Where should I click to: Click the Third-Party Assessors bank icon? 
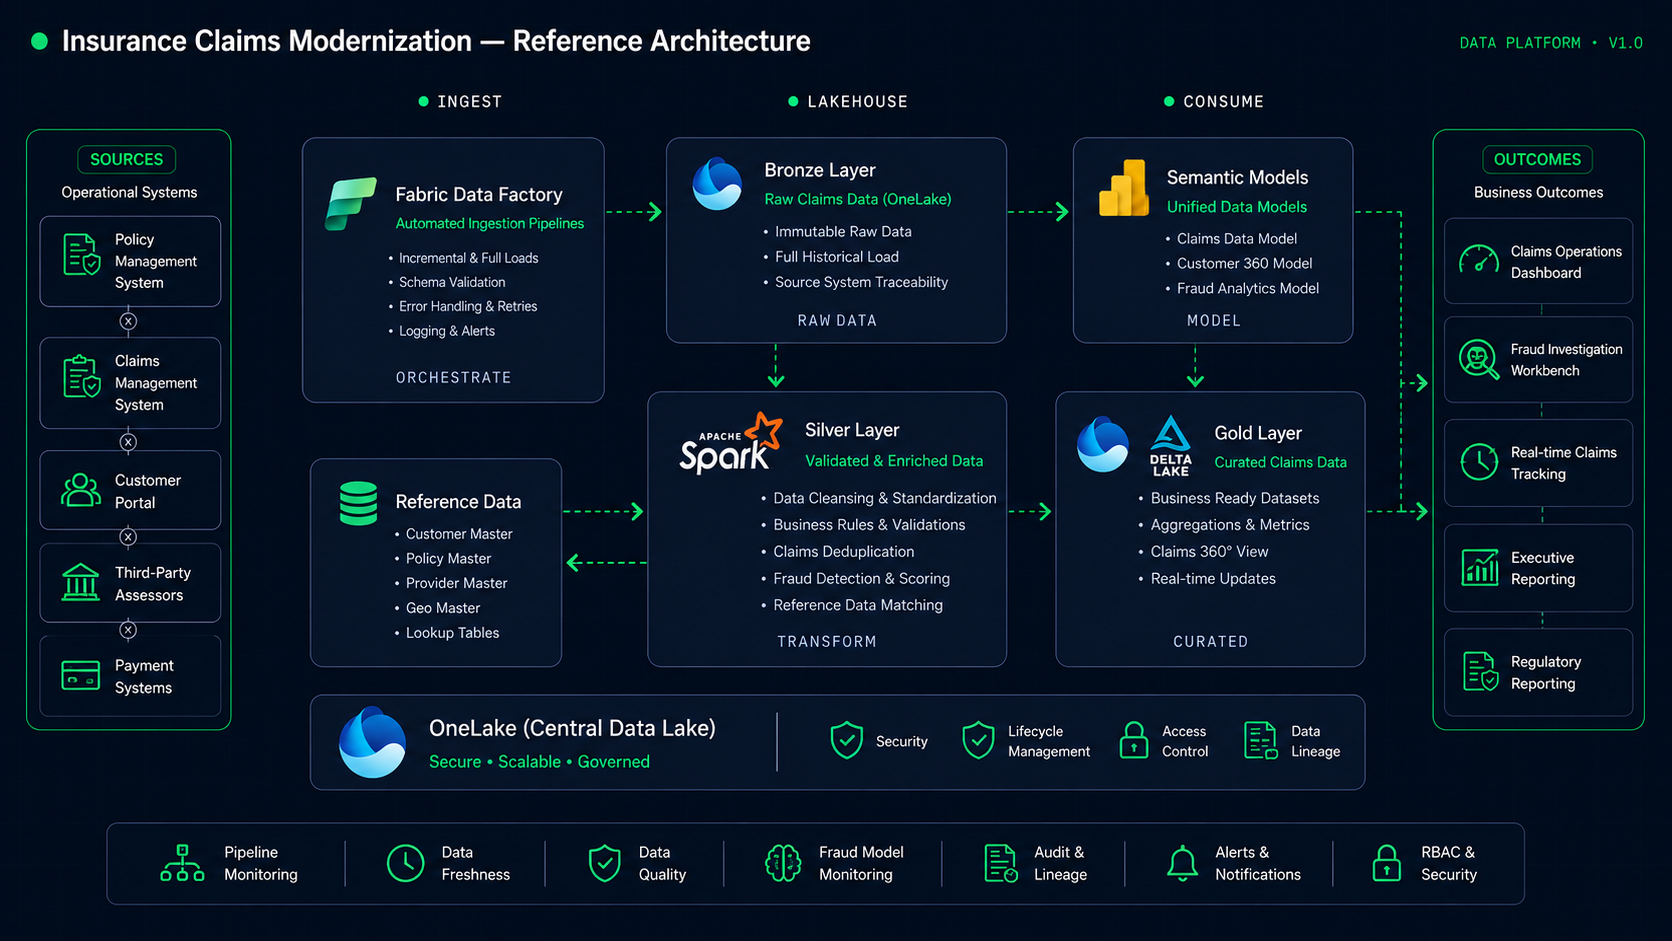81,582
